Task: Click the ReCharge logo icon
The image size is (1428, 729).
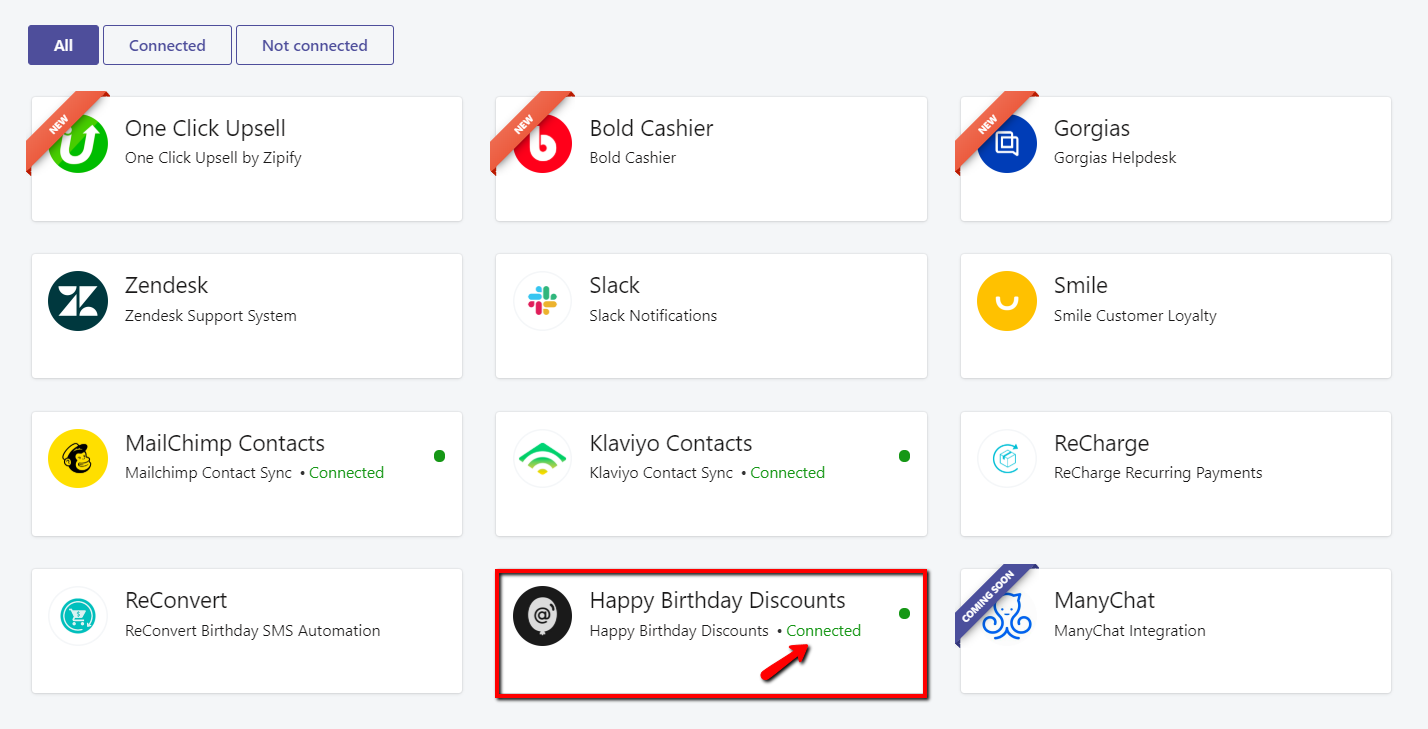Action: pos(1007,458)
